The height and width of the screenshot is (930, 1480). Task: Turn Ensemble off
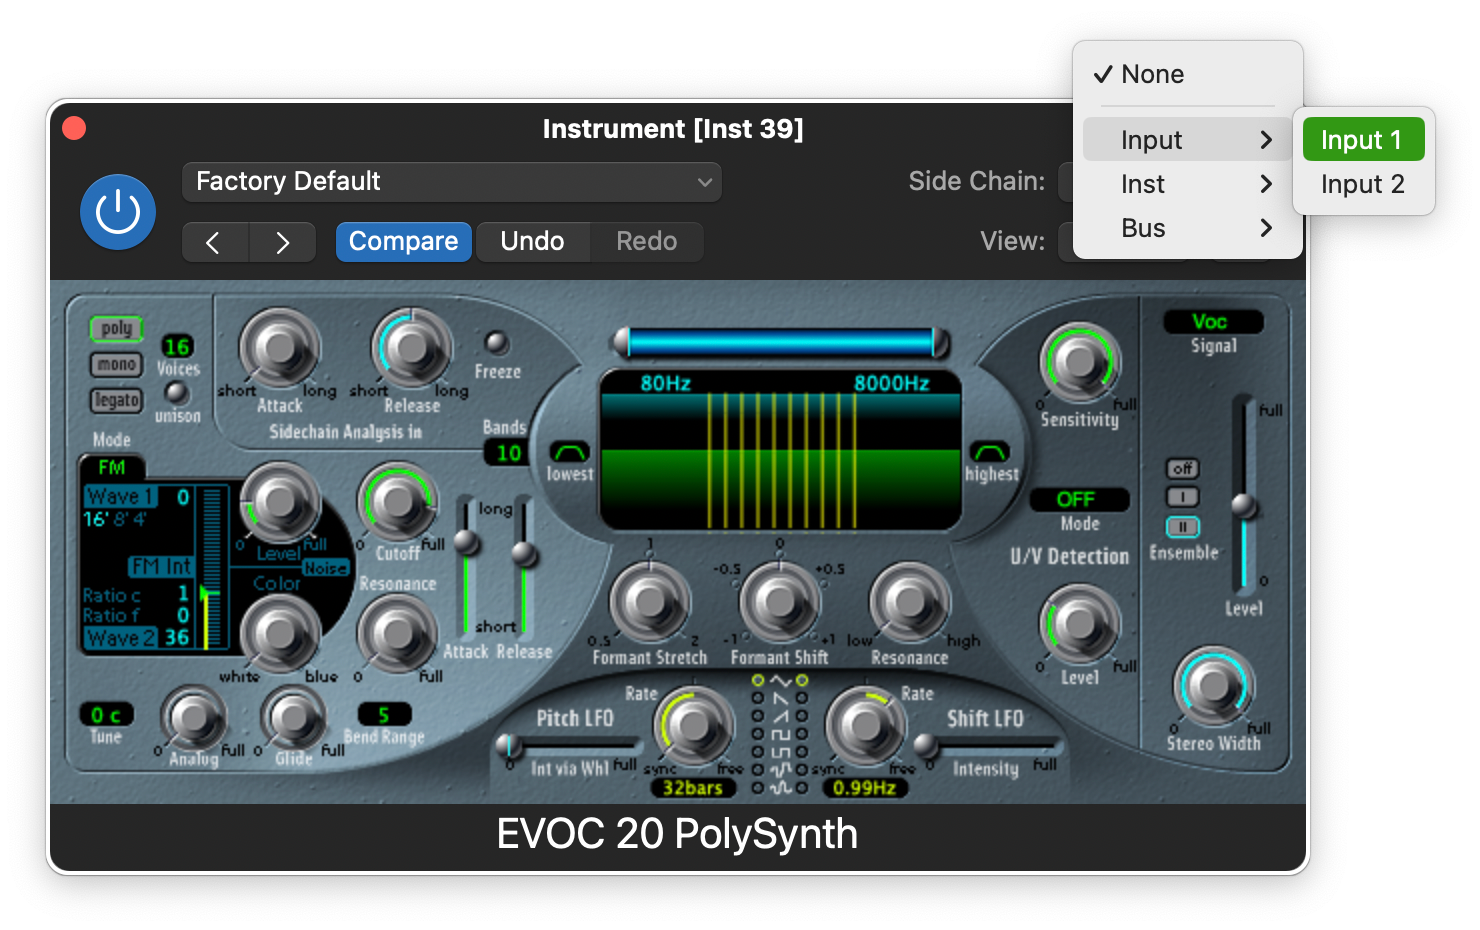[1182, 468]
